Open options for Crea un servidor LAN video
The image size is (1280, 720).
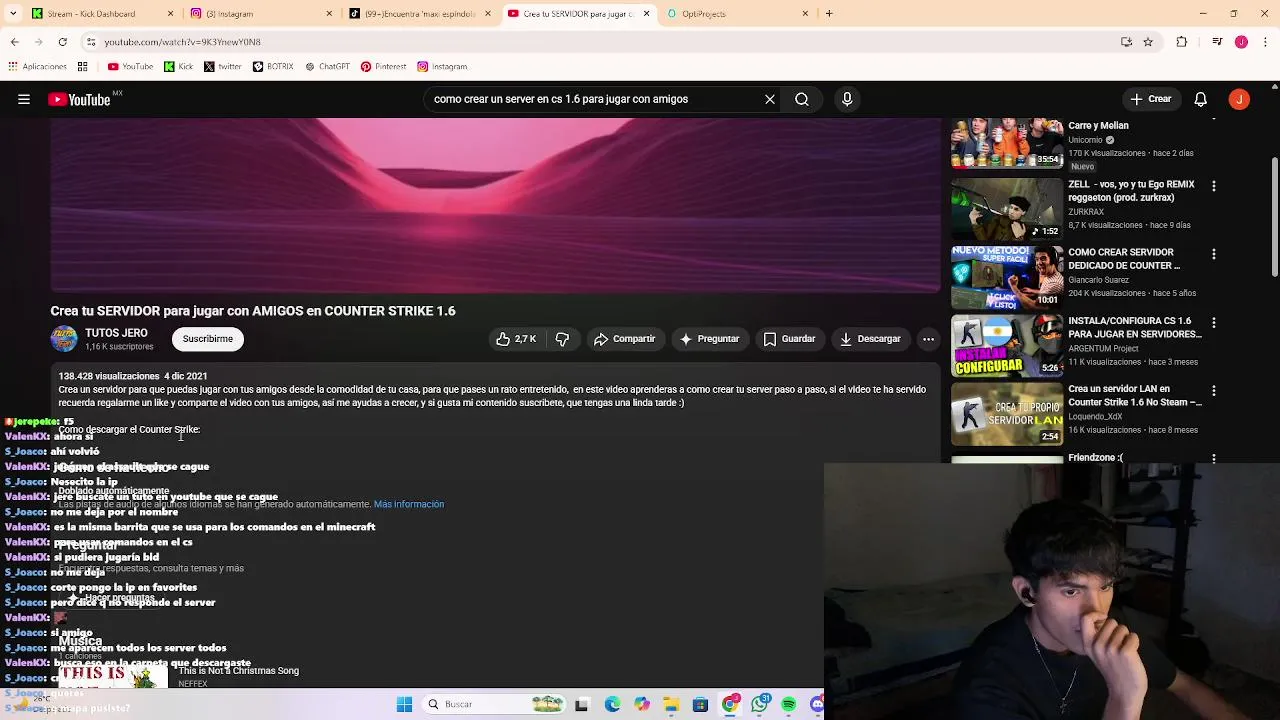[x=1214, y=390]
